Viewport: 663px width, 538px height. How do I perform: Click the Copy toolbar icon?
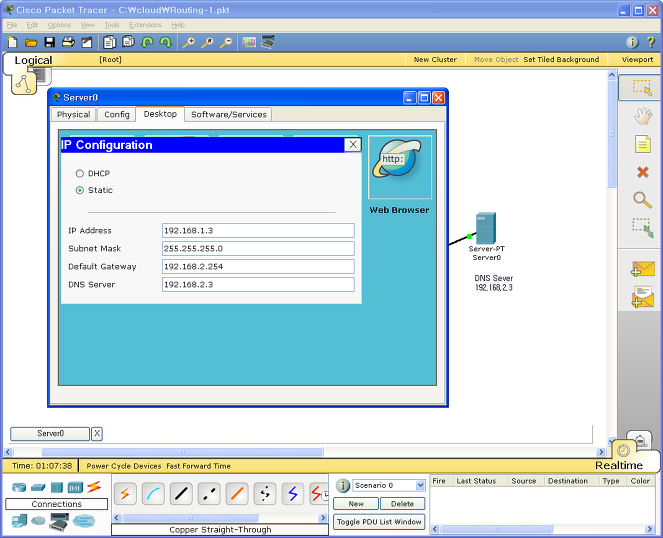110,42
